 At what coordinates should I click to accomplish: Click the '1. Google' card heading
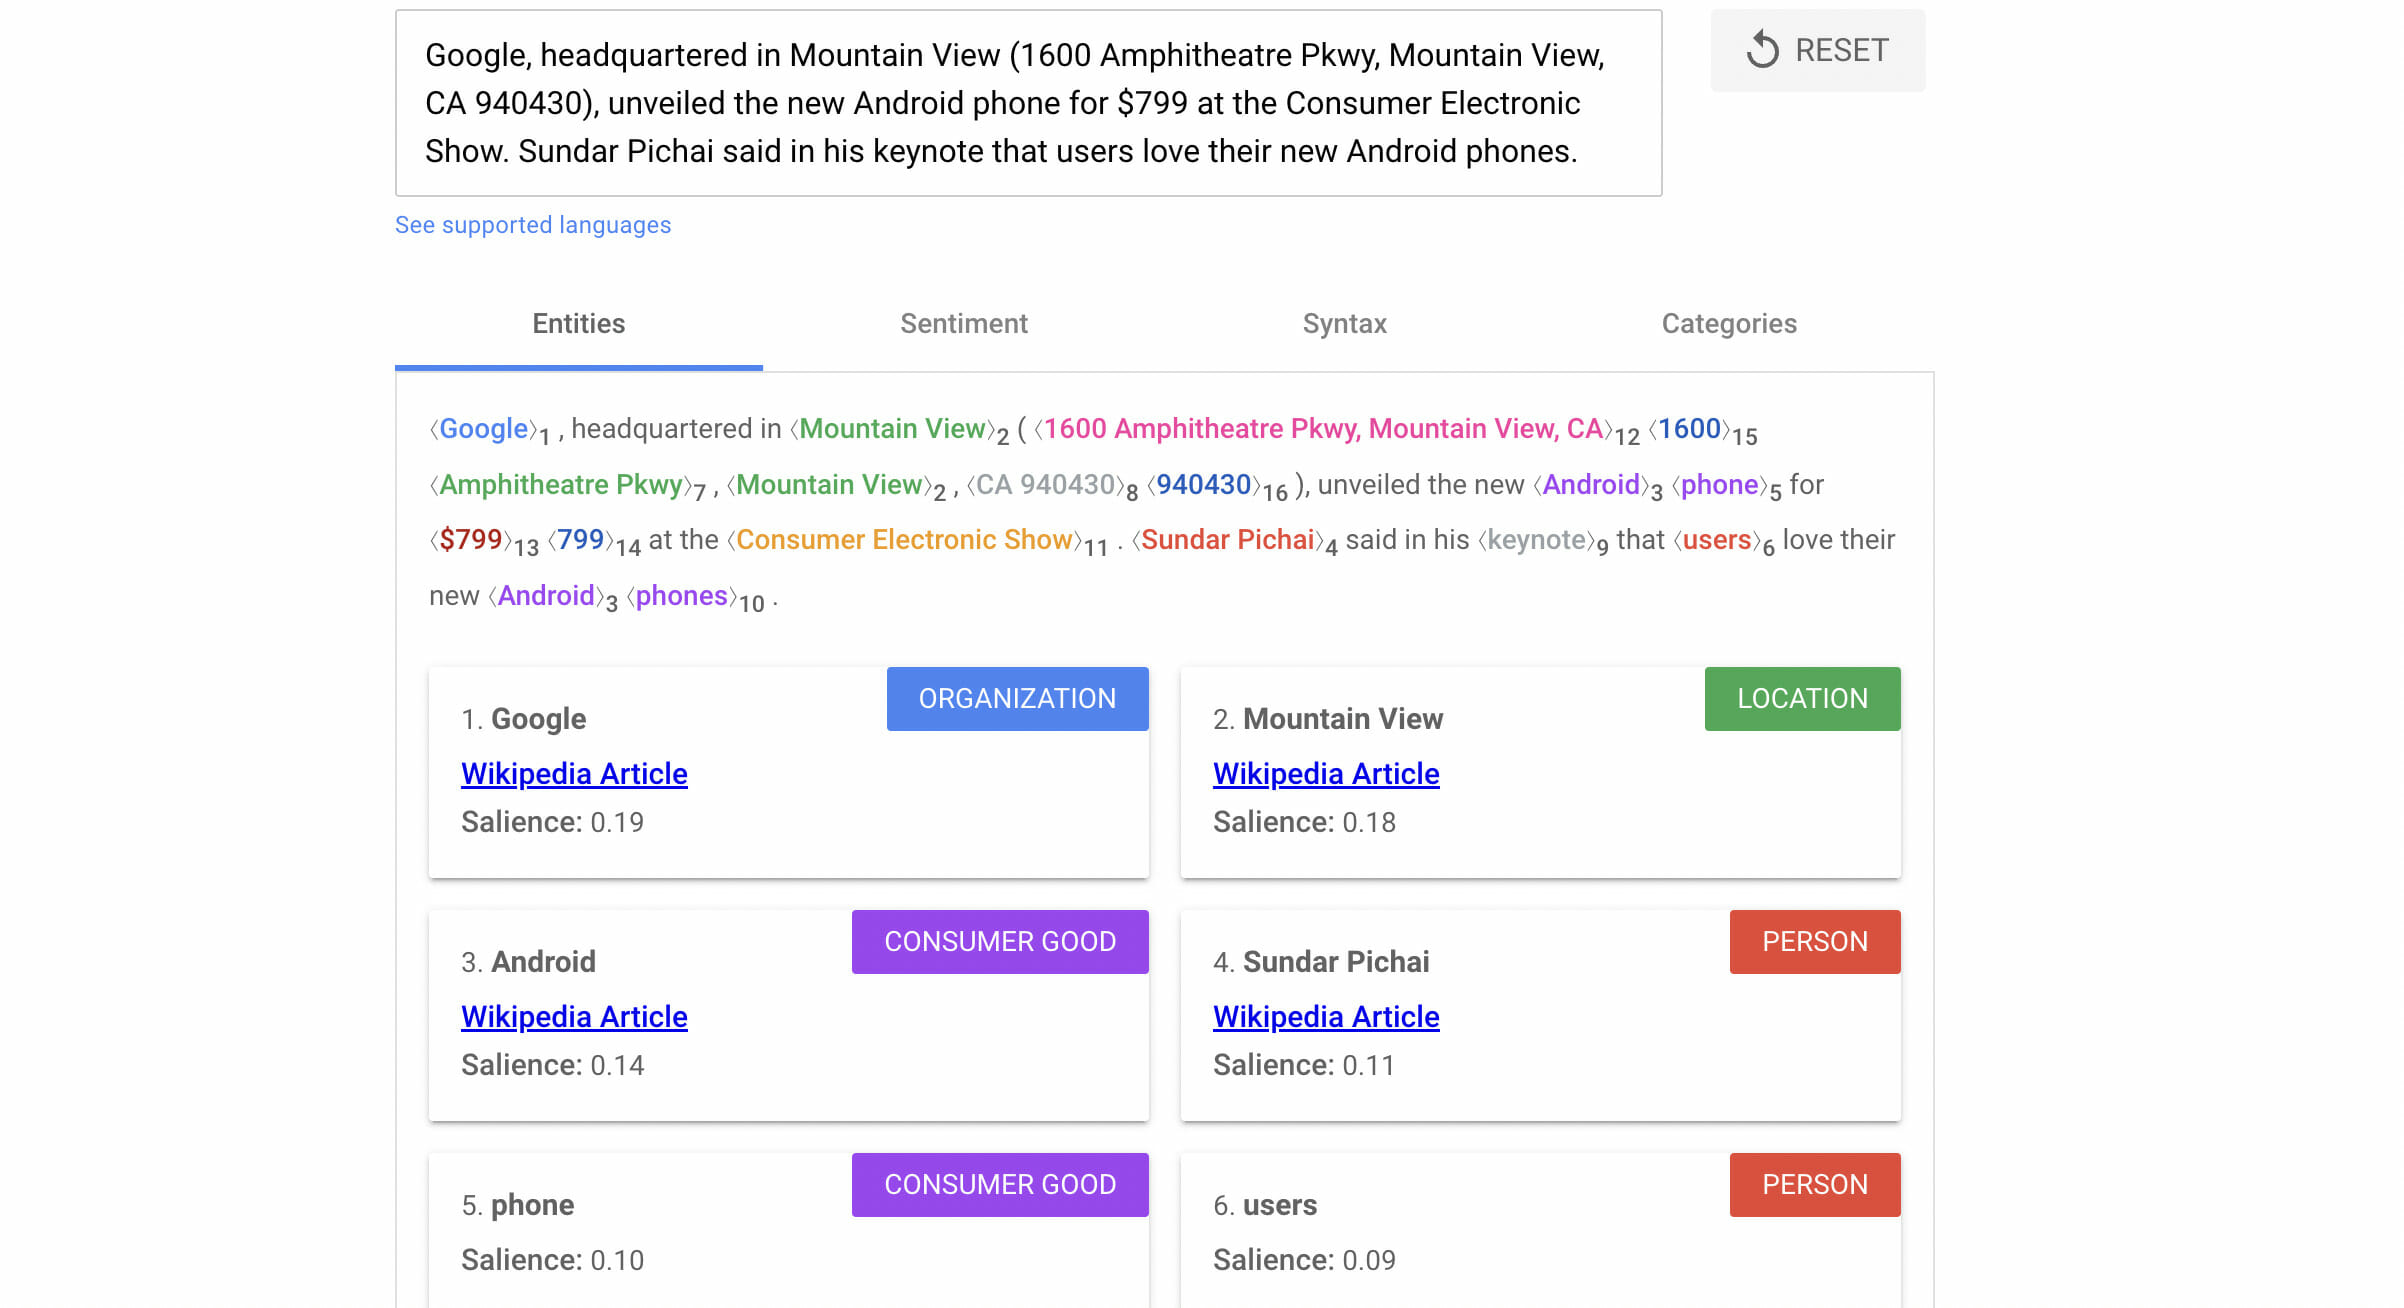523,719
